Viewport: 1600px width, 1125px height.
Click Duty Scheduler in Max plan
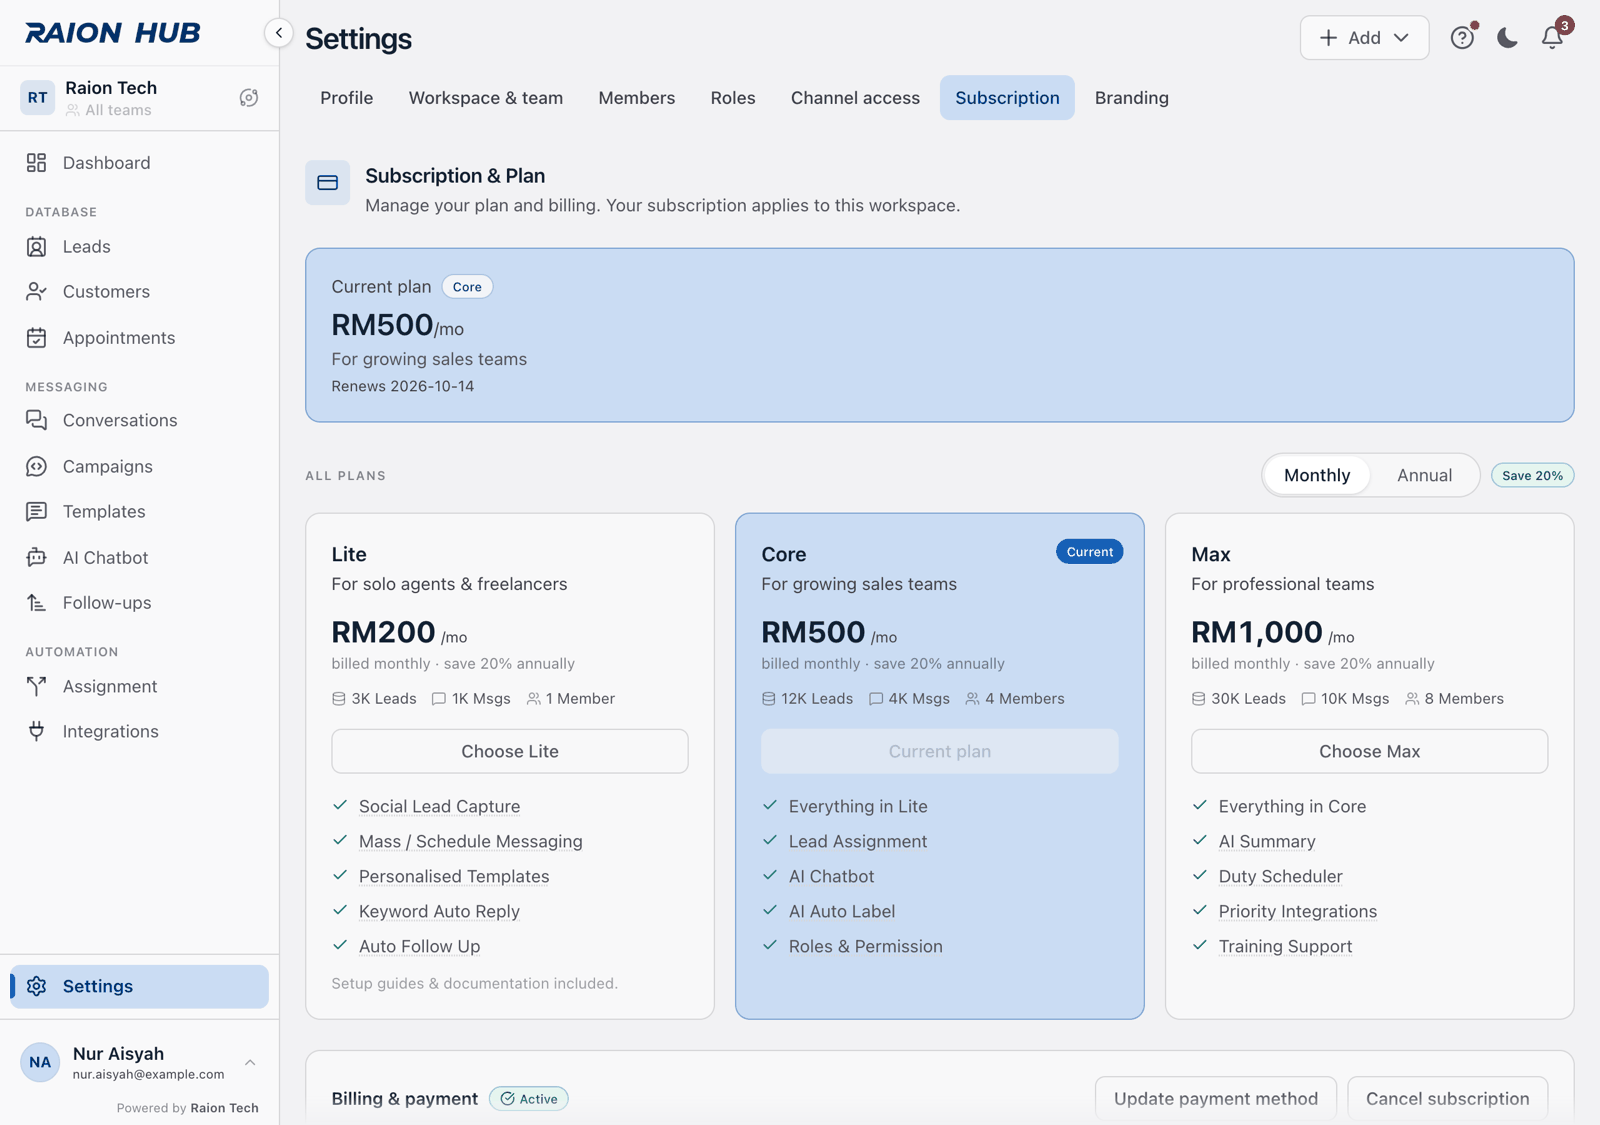(x=1280, y=877)
